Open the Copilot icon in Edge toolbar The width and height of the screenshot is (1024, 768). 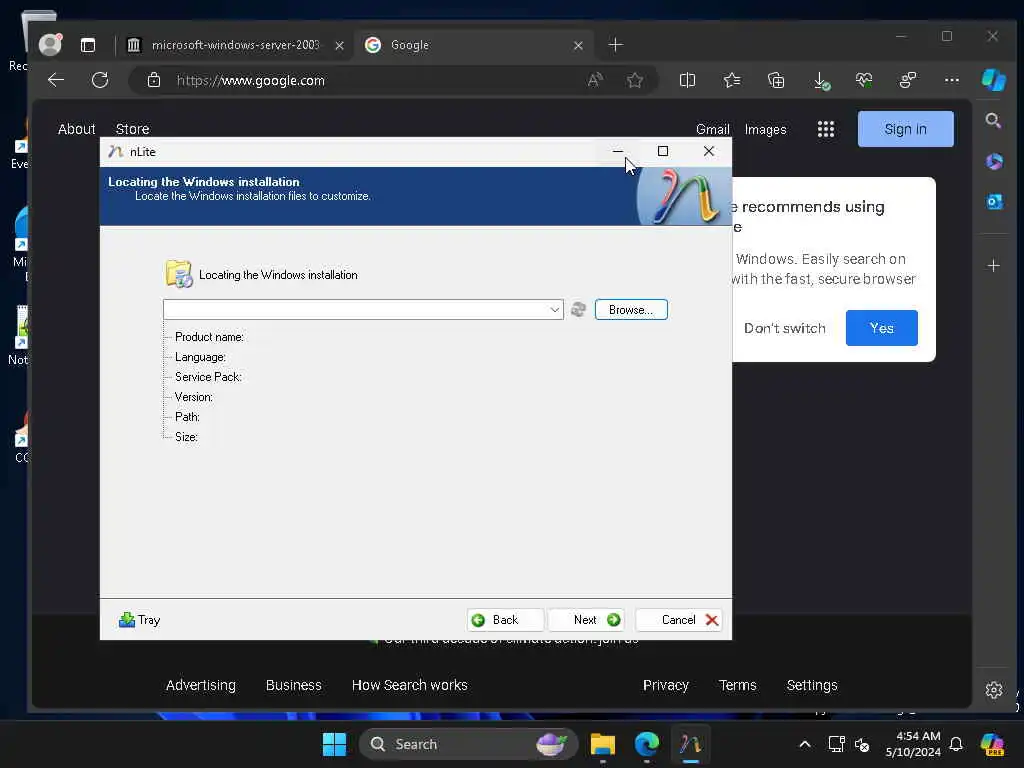[993, 80]
